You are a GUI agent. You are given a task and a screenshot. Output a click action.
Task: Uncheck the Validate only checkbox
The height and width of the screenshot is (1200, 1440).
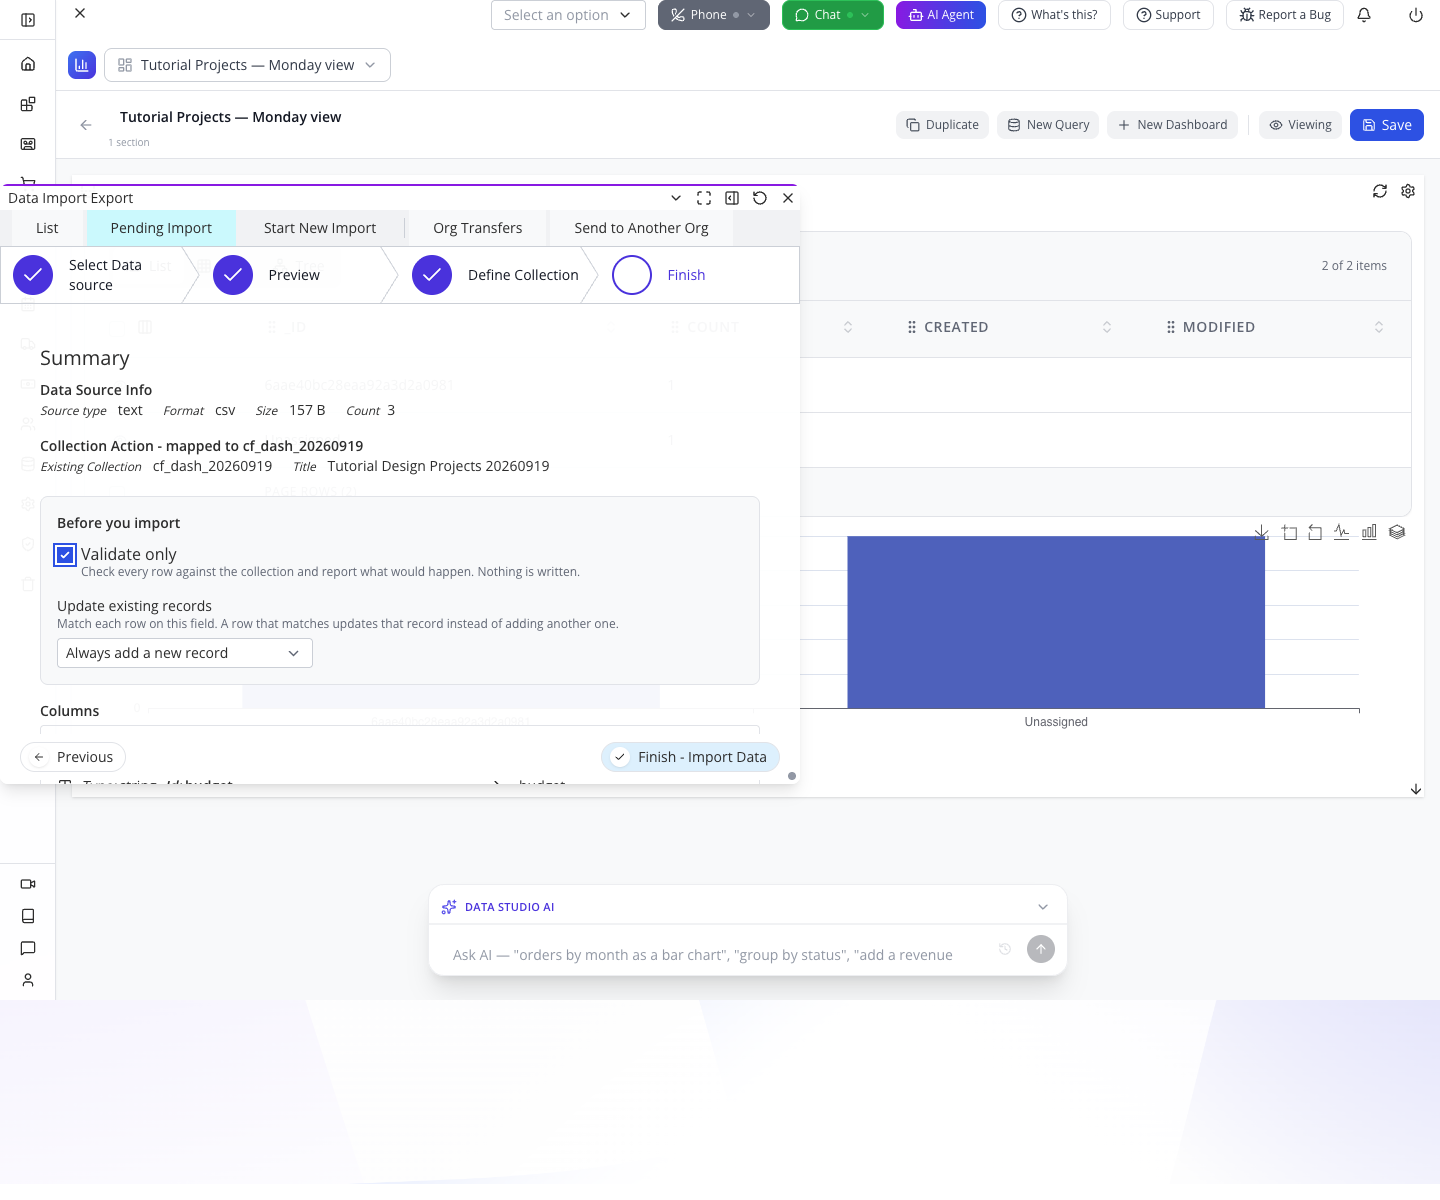[x=65, y=554]
